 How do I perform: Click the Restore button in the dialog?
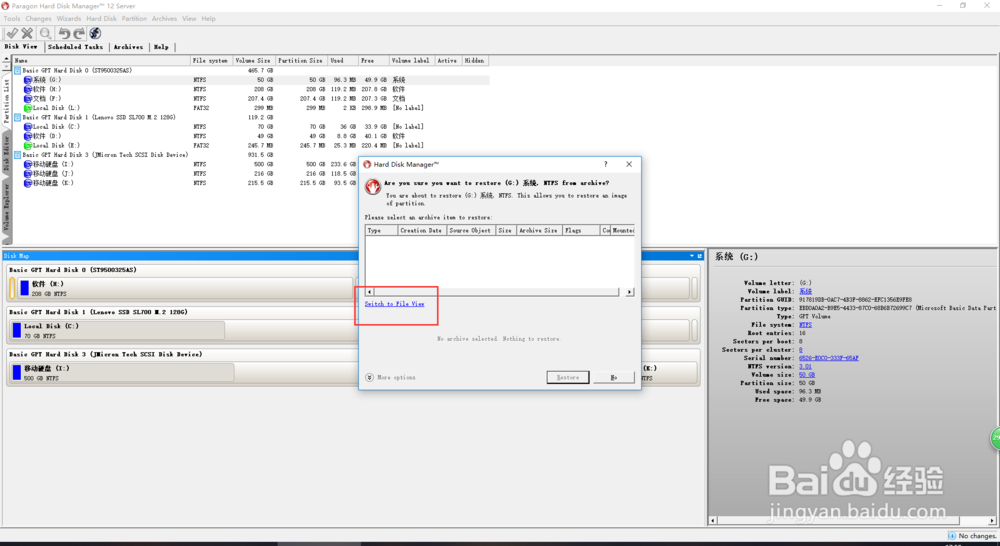click(x=568, y=378)
